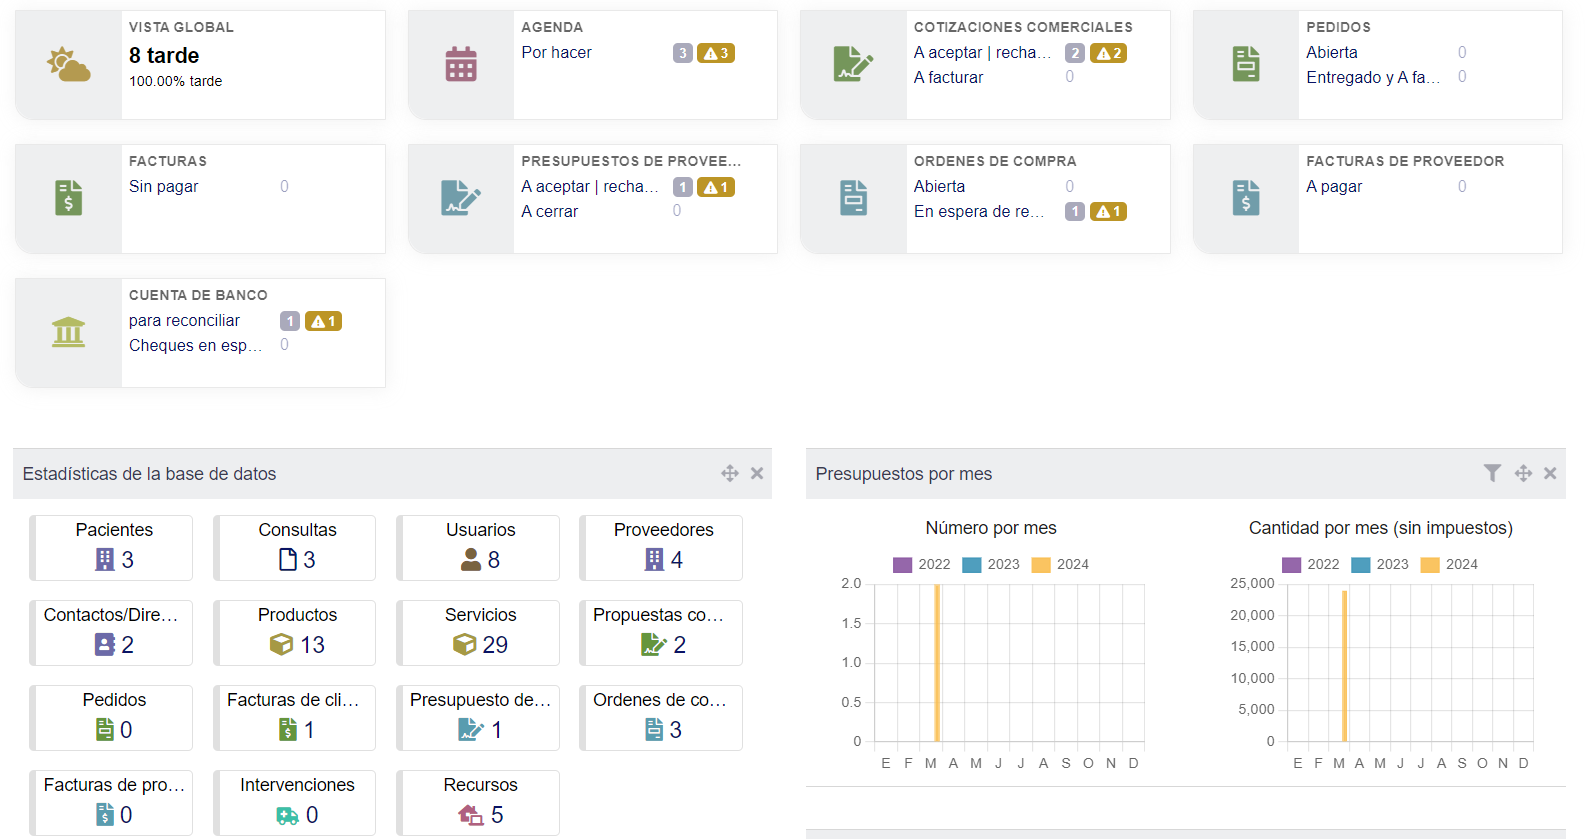Open A aceptar | recha… under Cotizaciones Comerciales

[x=982, y=52]
